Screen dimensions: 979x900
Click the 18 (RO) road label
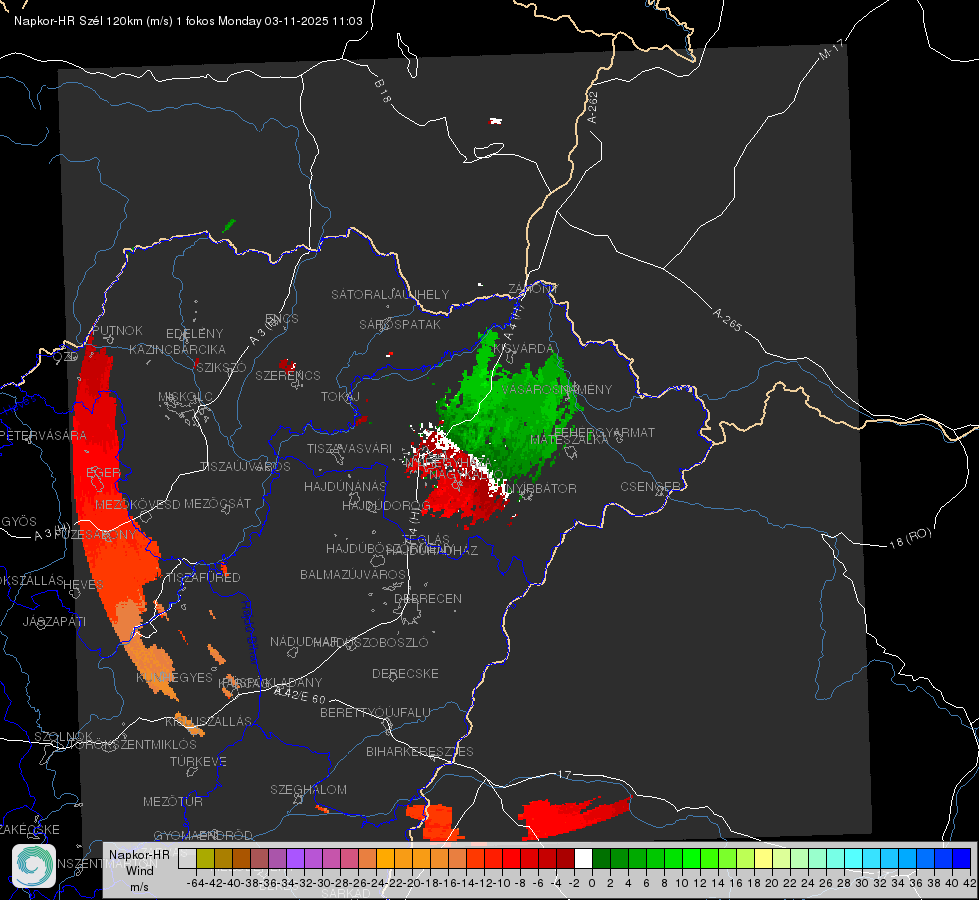(x=910, y=538)
